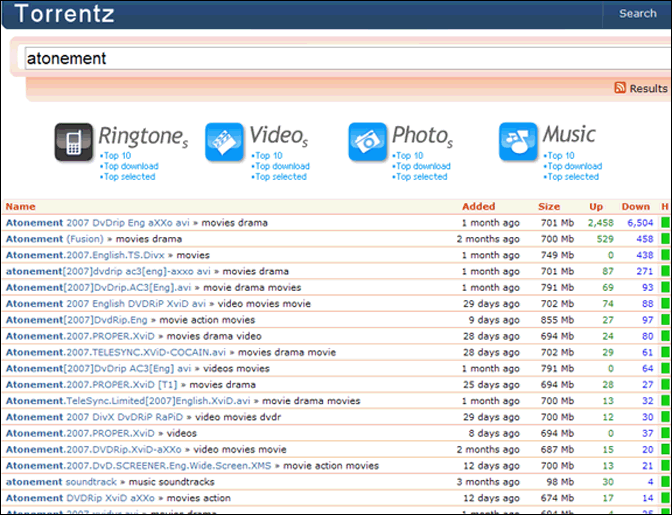The image size is (672, 515).
Task: Click the 25 days ago date
Action: point(491,385)
